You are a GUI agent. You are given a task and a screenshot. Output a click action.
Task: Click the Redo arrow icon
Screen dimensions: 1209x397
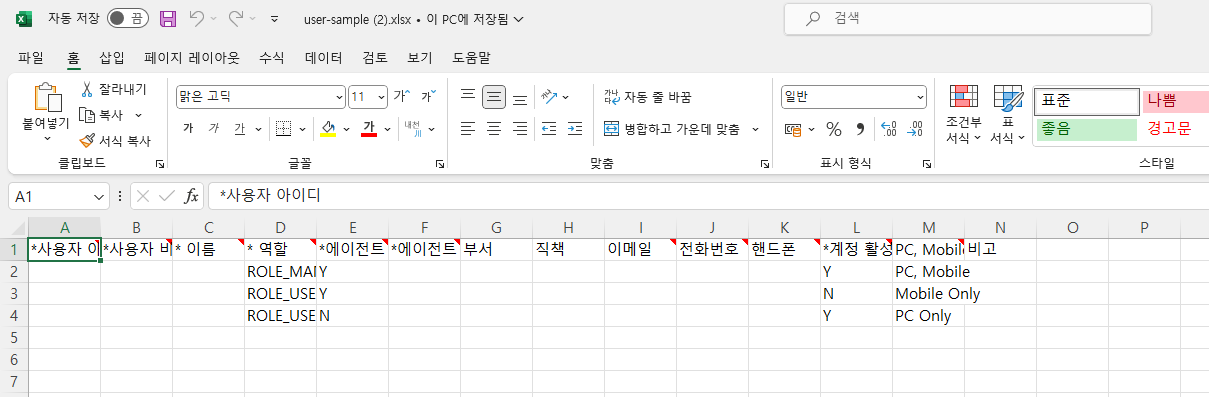point(236,19)
